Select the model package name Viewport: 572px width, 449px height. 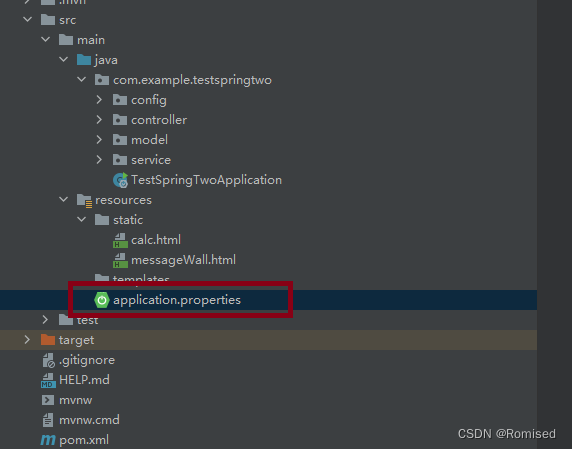pos(150,140)
